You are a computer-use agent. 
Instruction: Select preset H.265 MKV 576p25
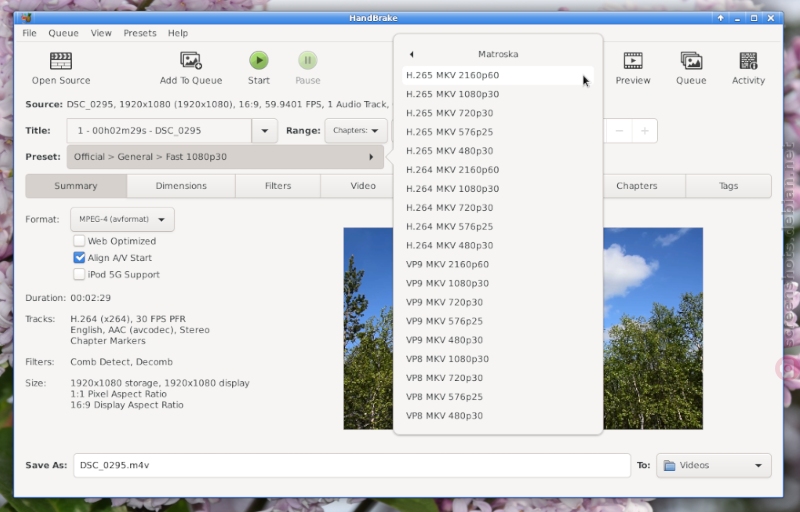(x=497, y=132)
